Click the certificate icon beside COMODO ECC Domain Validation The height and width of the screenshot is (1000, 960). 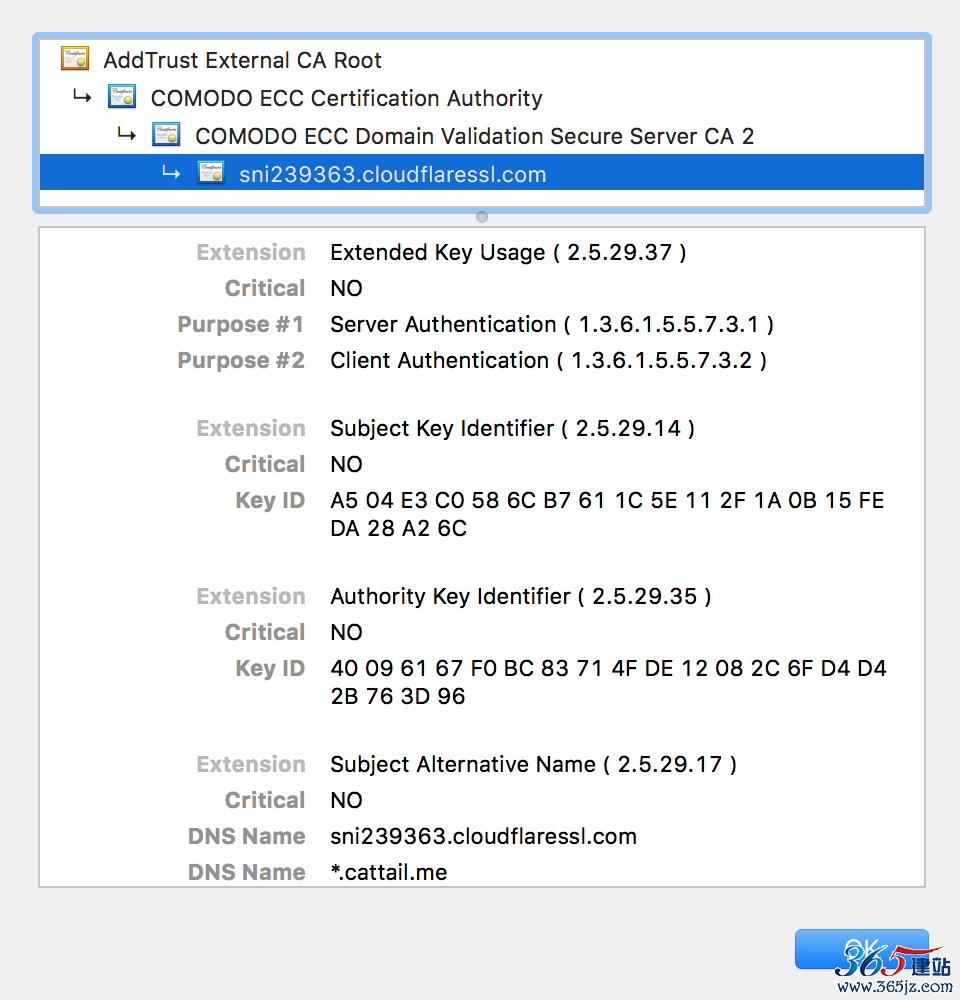pos(166,135)
